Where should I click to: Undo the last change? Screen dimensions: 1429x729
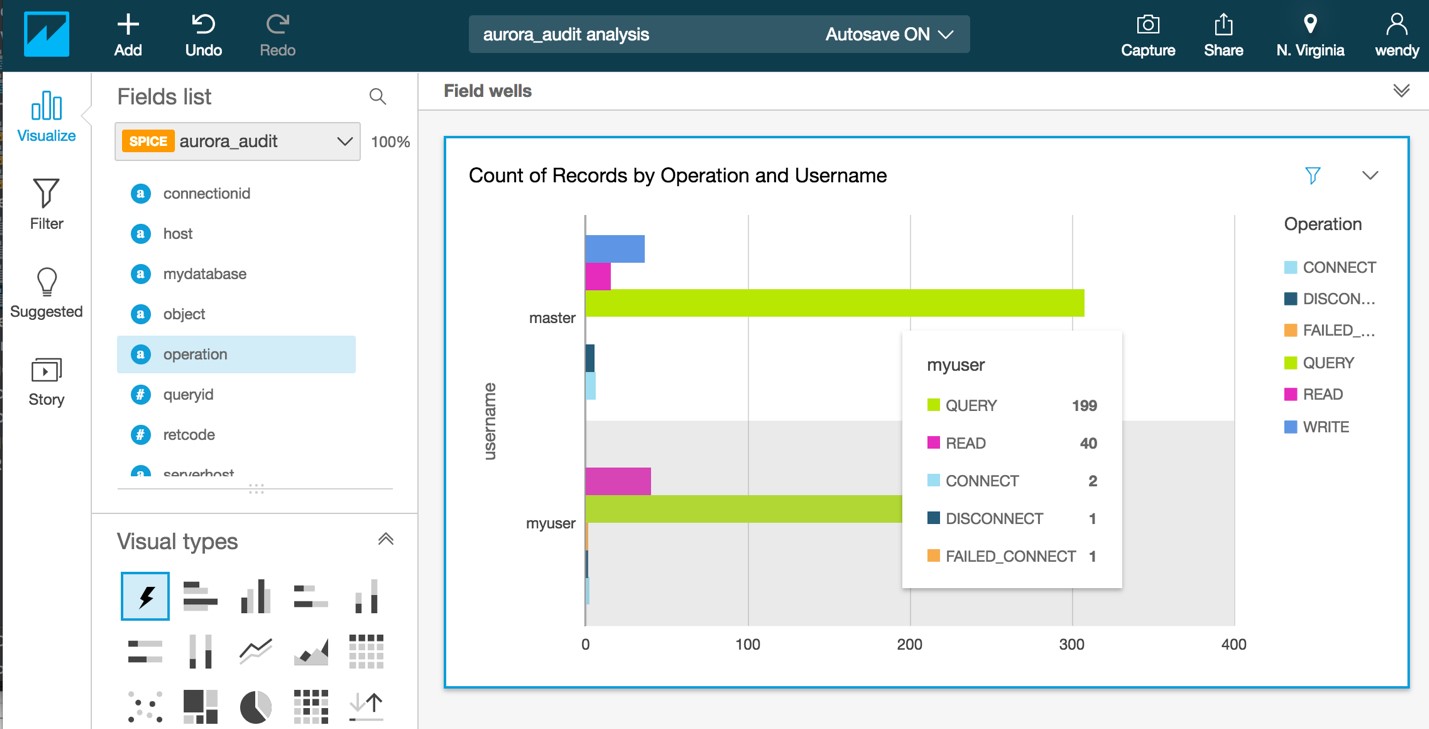tap(203, 35)
